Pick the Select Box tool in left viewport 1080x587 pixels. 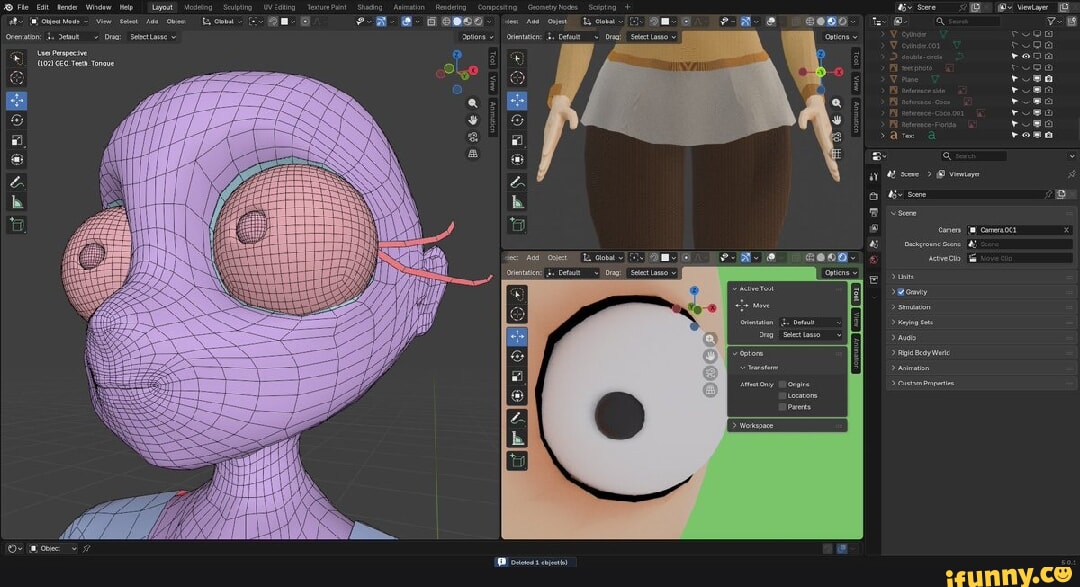pyautogui.click(x=17, y=58)
